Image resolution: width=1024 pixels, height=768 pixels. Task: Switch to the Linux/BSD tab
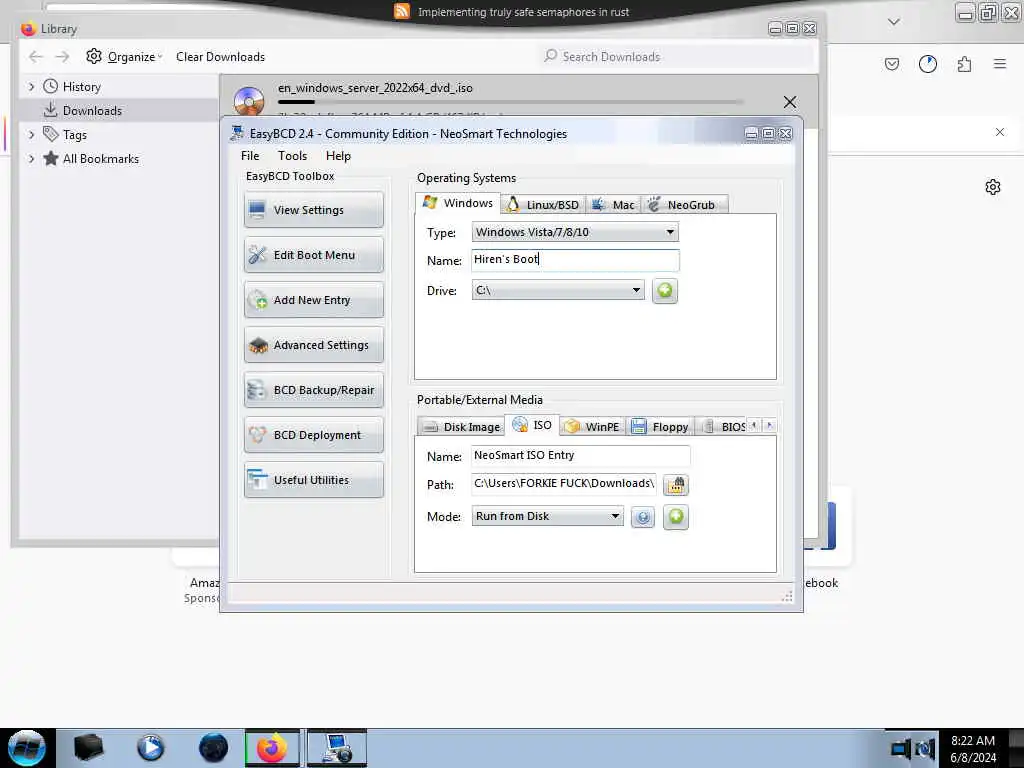pyautogui.click(x=543, y=205)
